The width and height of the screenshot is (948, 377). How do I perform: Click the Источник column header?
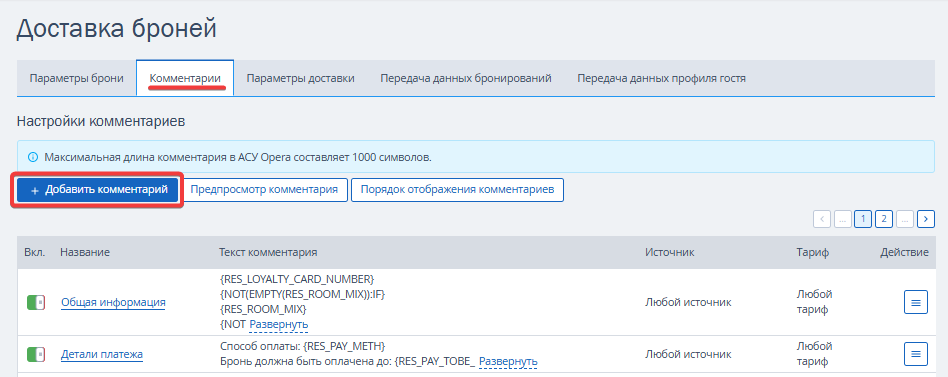click(670, 253)
